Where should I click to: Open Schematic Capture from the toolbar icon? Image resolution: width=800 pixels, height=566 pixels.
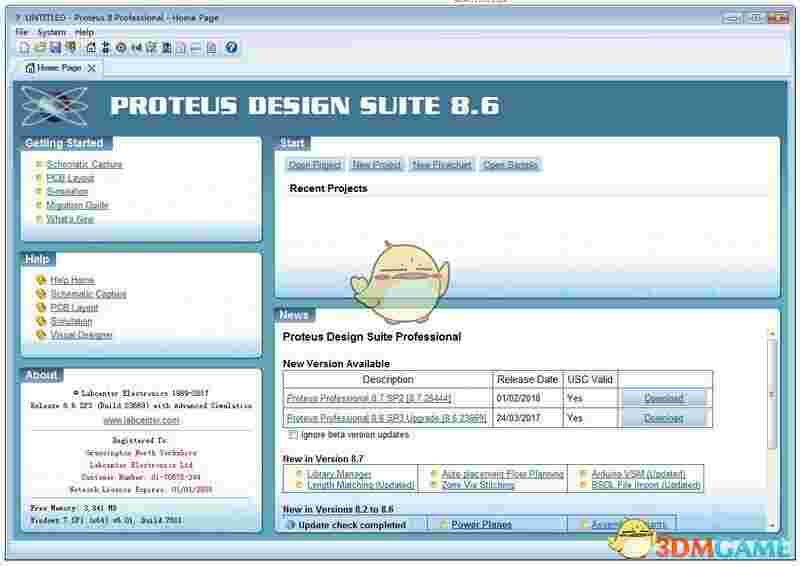pos(106,47)
